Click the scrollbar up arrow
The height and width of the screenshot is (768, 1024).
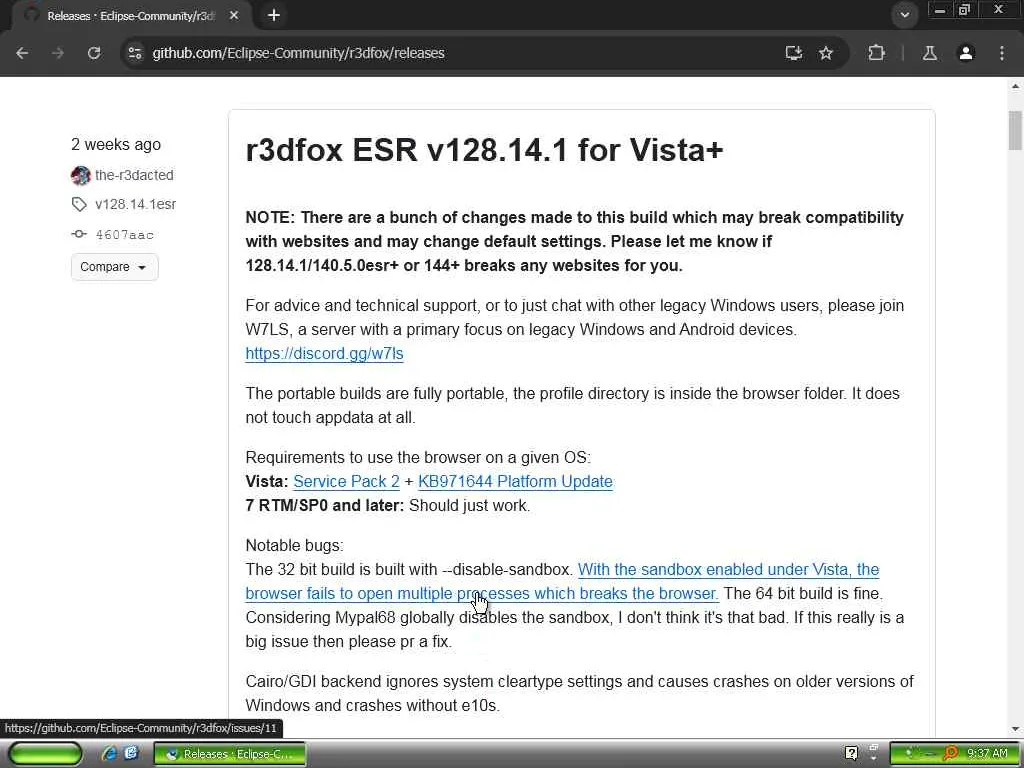click(1015, 86)
